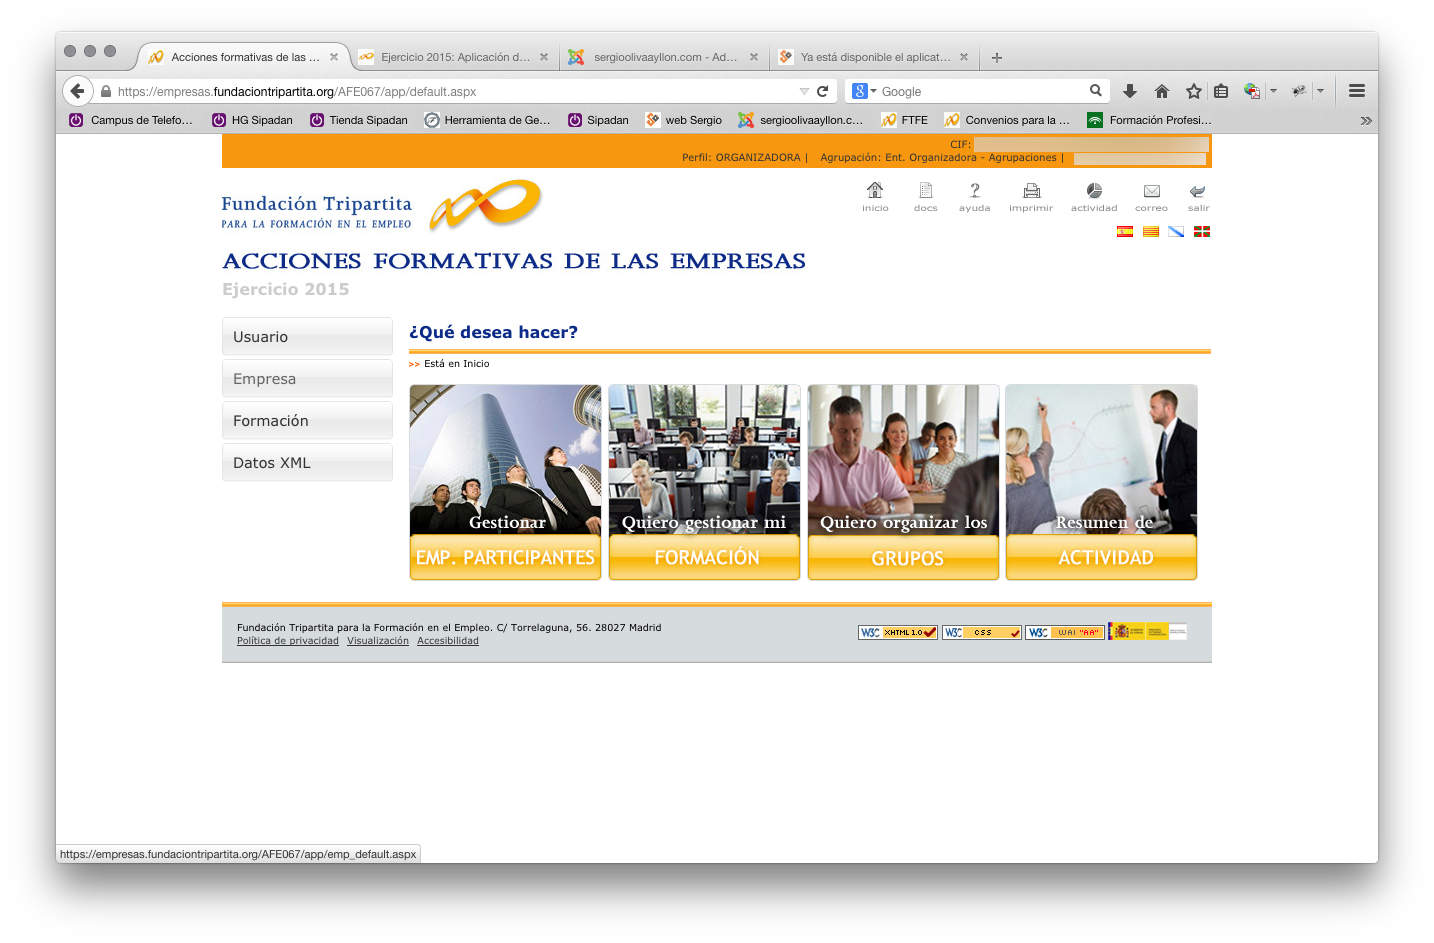Image resolution: width=1434 pixels, height=943 pixels.
Task: Bookmark this page with the star icon
Action: tap(1194, 91)
